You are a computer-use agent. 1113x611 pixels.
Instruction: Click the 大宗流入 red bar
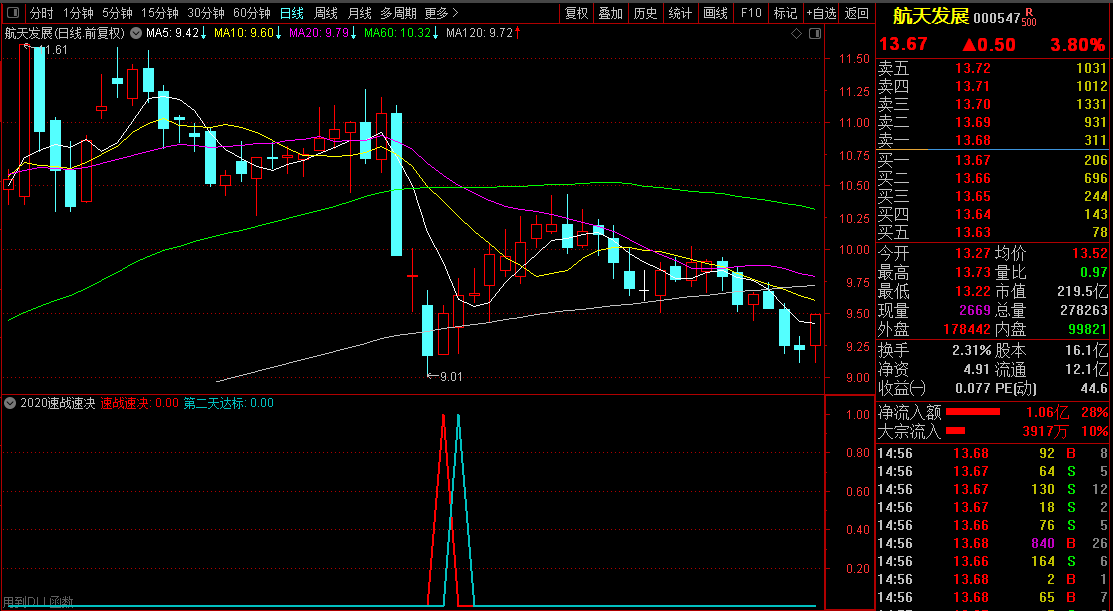955,430
